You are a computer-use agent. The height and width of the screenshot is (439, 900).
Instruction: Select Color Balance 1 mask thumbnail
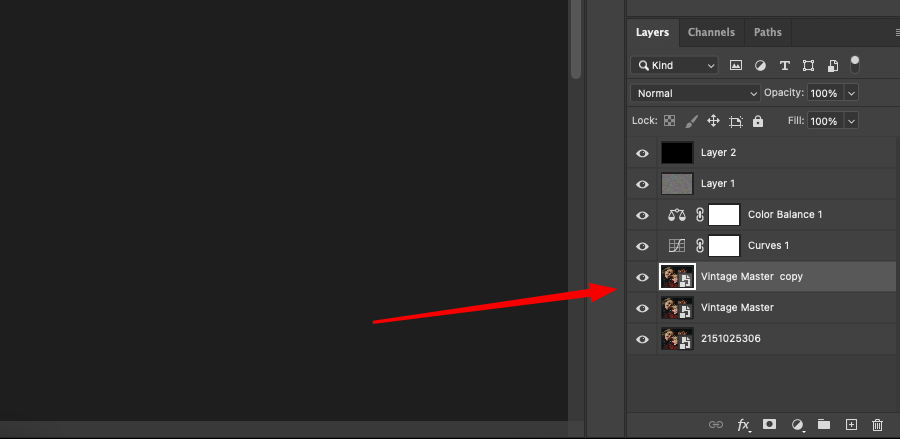pyautogui.click(x=724, y=215)
